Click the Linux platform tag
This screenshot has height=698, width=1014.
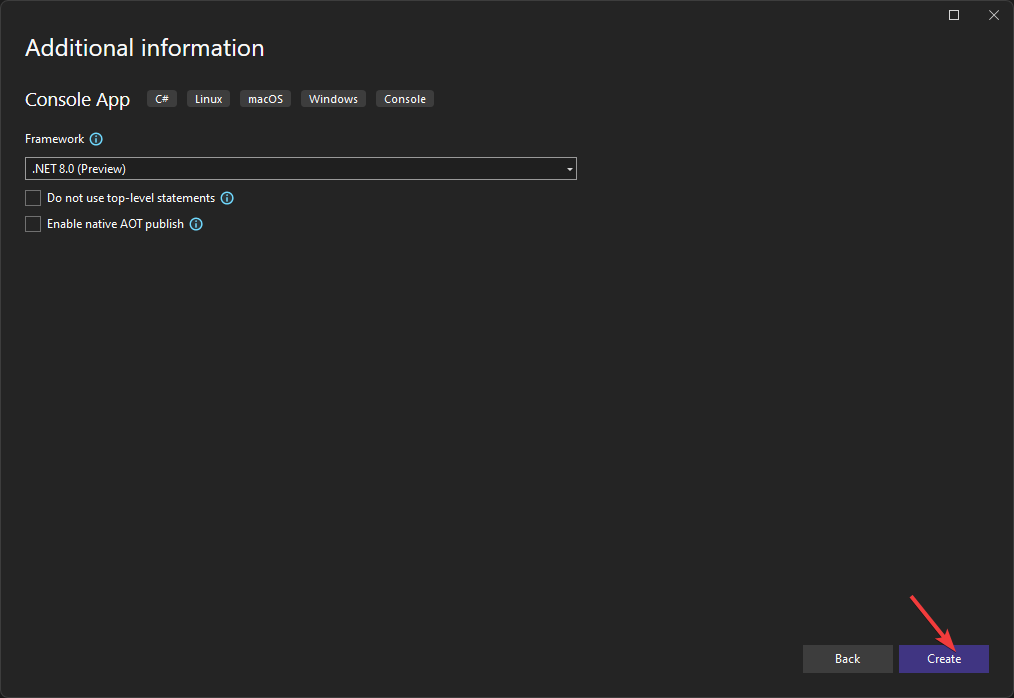[208, 98]
